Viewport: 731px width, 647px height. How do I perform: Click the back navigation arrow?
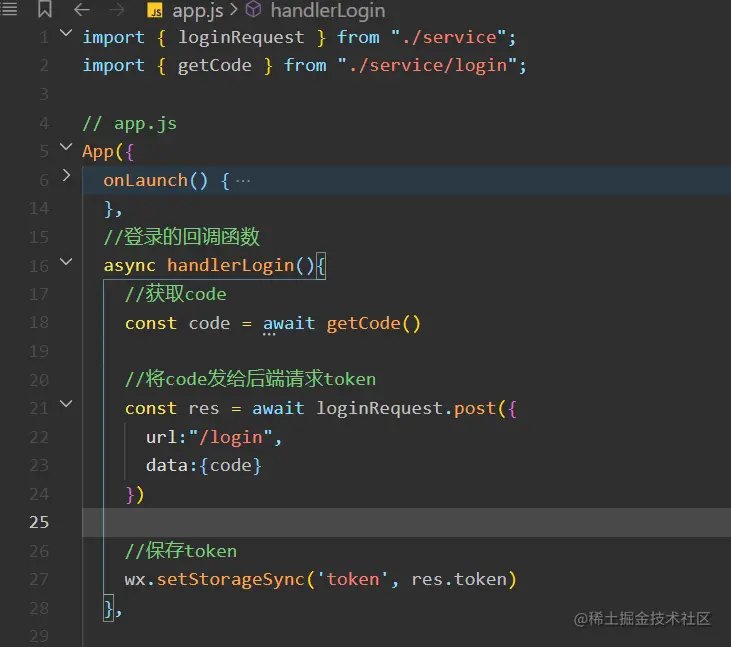(x=82, y=9)
